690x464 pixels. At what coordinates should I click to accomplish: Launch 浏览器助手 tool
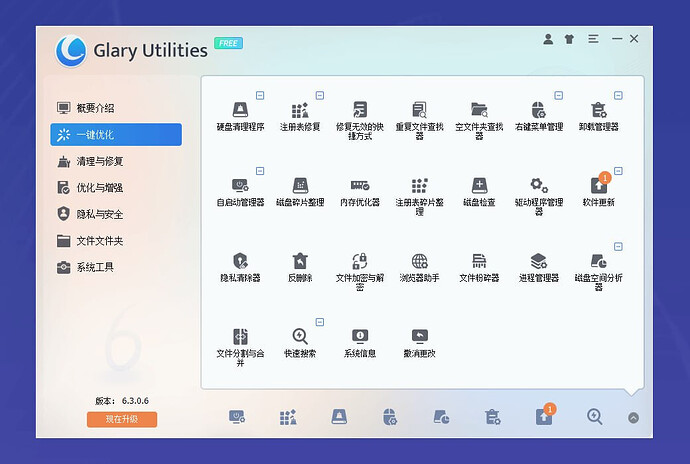click(419, 267)
